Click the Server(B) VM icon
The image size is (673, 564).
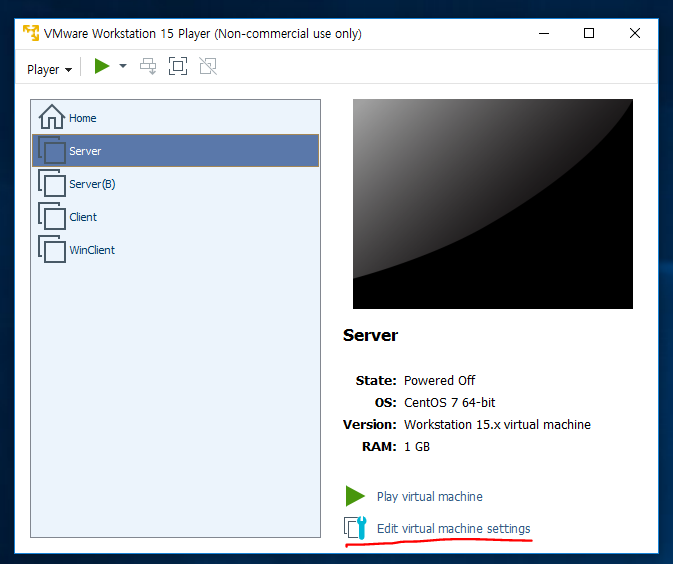click(52, 183)
